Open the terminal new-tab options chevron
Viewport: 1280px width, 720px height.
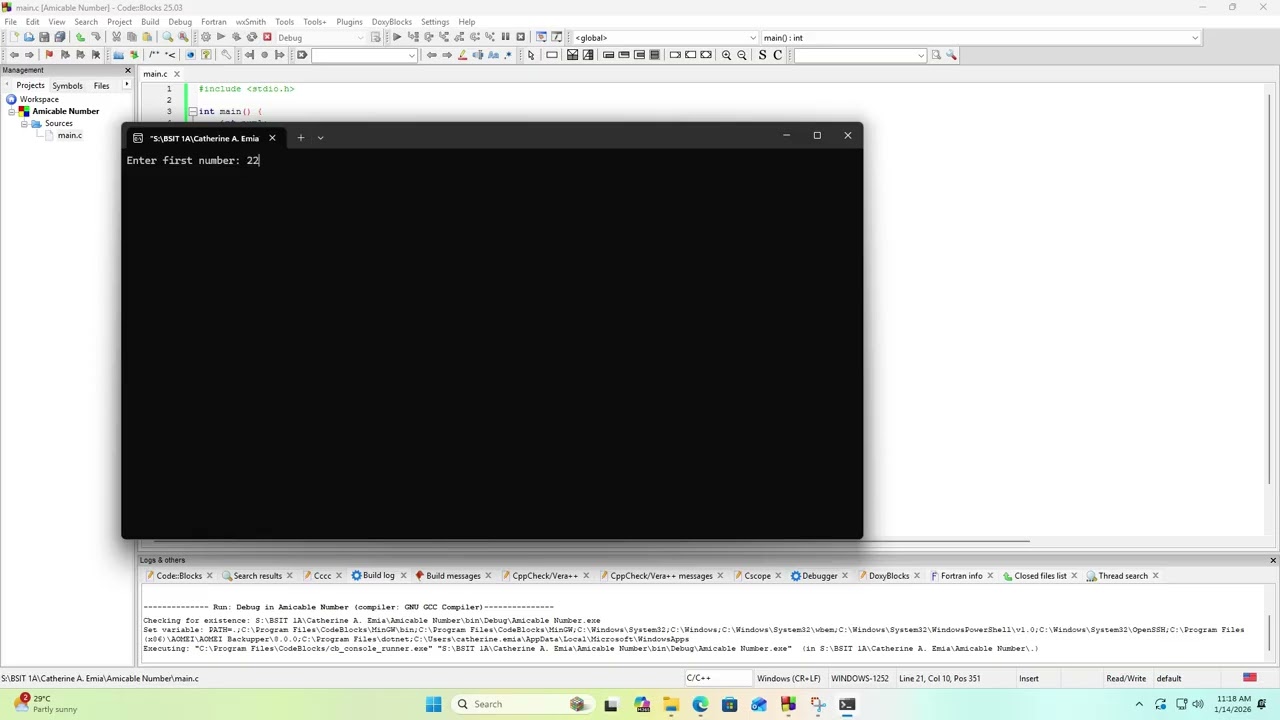[x=320, y=138]
